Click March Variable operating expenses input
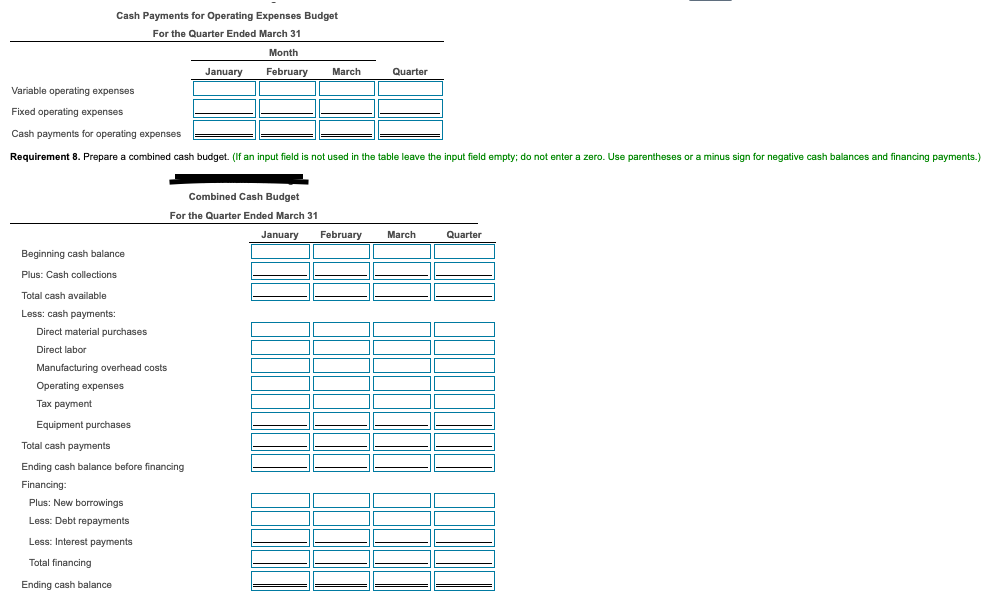This screenshot has width=999, height=594. (347, 89)
